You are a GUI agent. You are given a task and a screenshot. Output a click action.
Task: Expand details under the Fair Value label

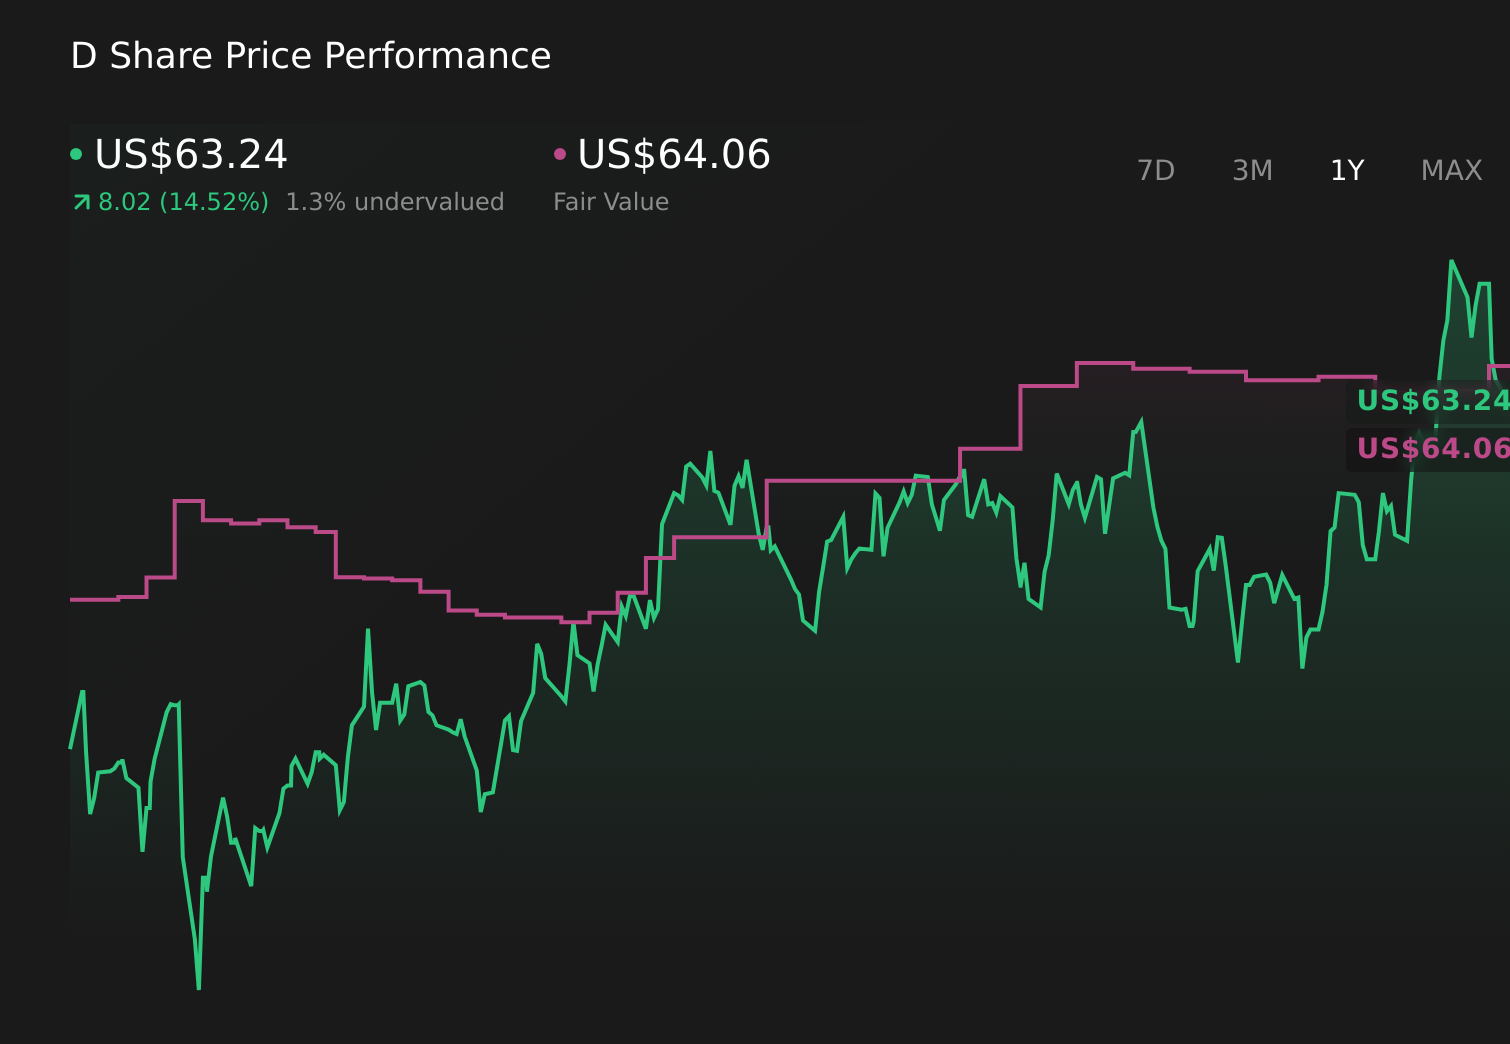coord(611,202)
